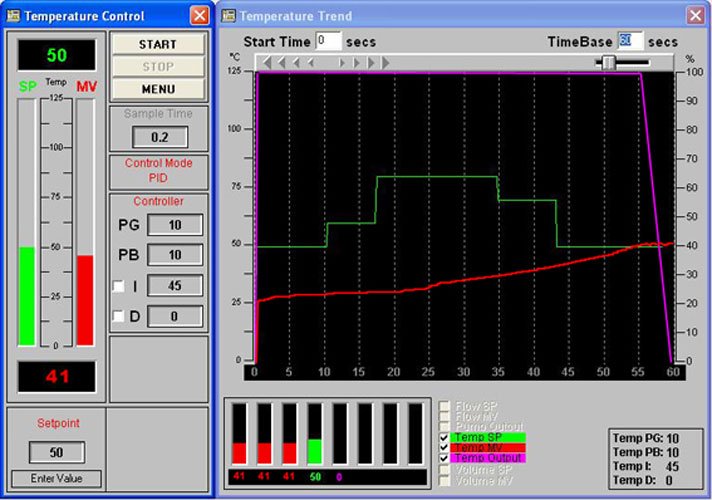The width and height of the screenshot is (712, 500).
Task: Click the Temperature Control window title icon
Action: pyautogui.click(x=12, y=16)
